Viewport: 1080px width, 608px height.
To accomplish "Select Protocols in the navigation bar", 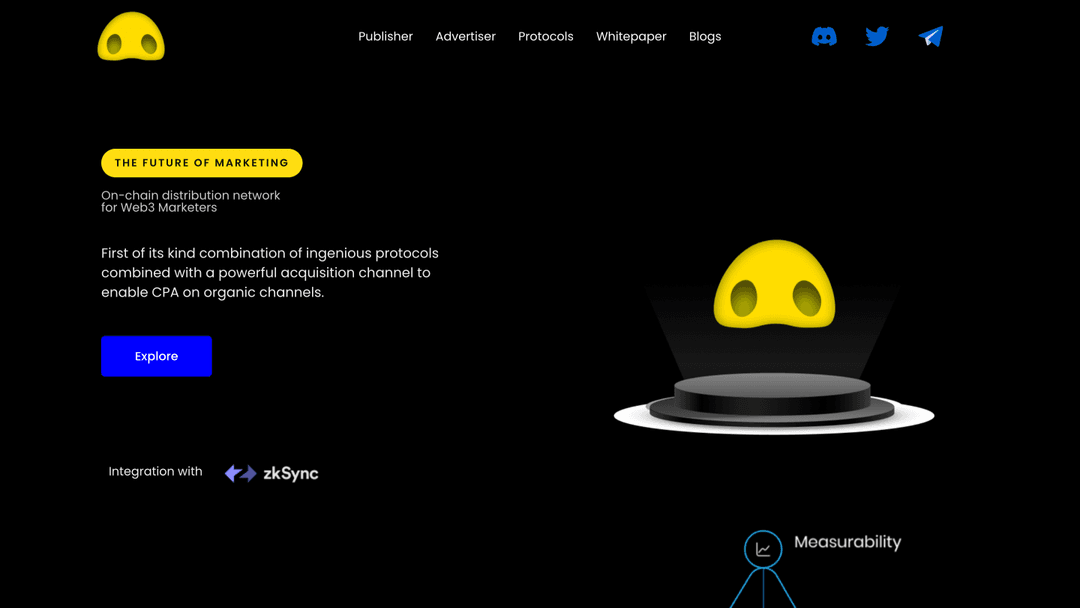I will point(545,37).
